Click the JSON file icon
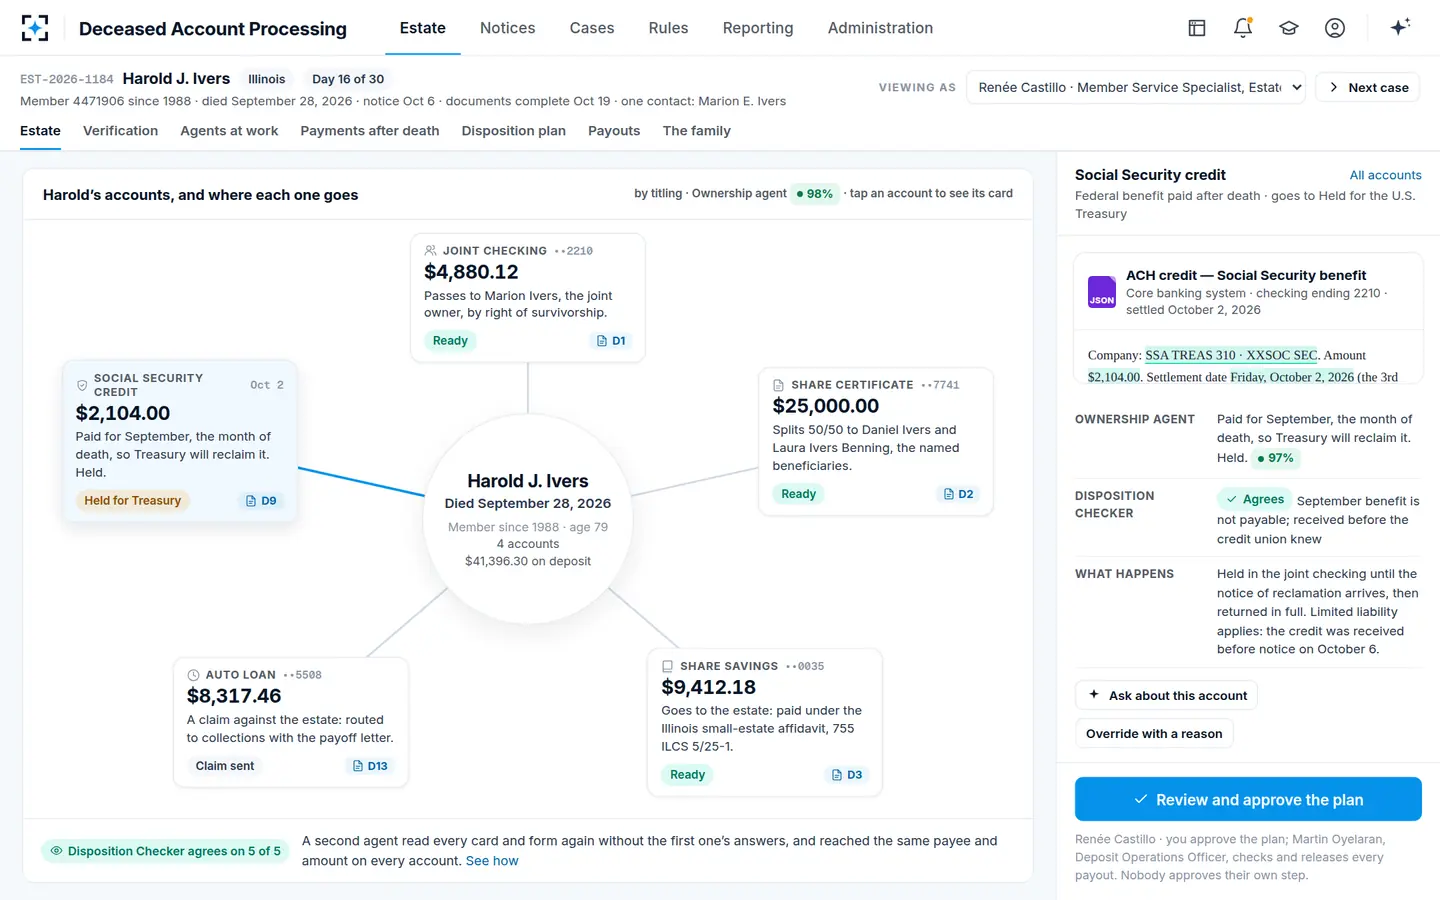Image resolution: width=1440 pixels, height=900 pixels. pos(1102,292)
